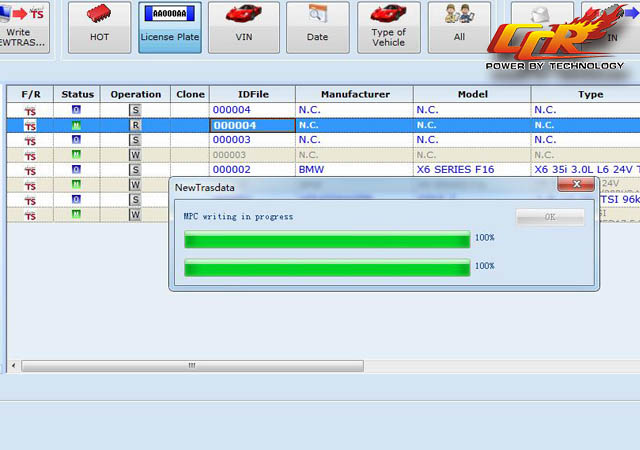Click the X6 35i 3.0L type cell
The image size is (640, 450).
[586, 169]
